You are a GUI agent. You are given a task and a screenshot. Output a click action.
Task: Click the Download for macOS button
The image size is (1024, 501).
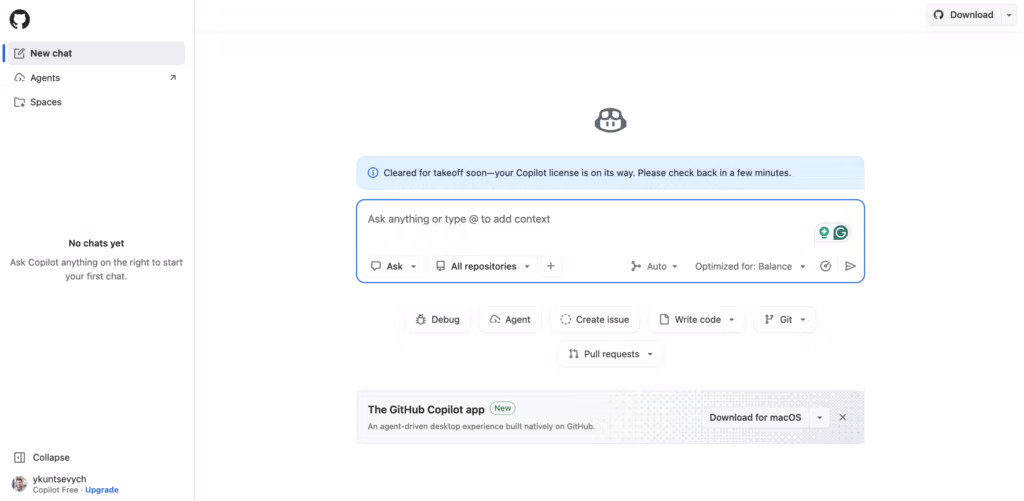tap(756, 417)
